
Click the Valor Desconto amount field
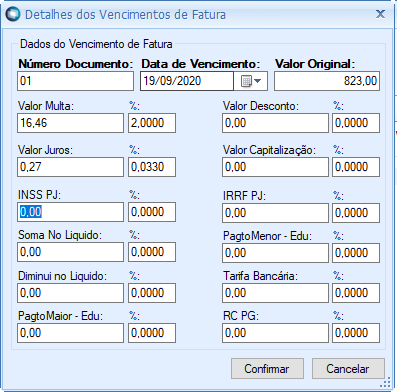tap(275, 123)
